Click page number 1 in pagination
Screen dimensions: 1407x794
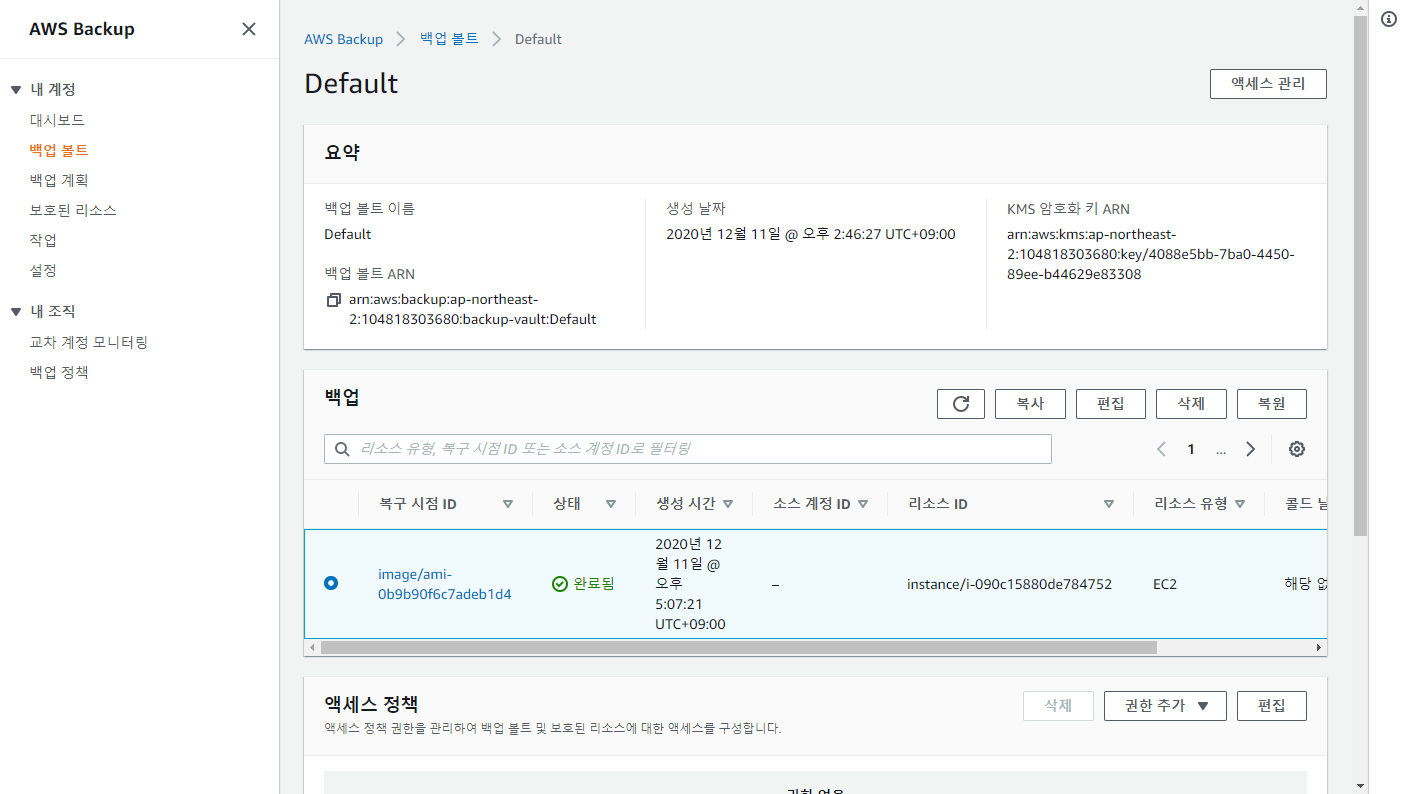pos(1191,449)
